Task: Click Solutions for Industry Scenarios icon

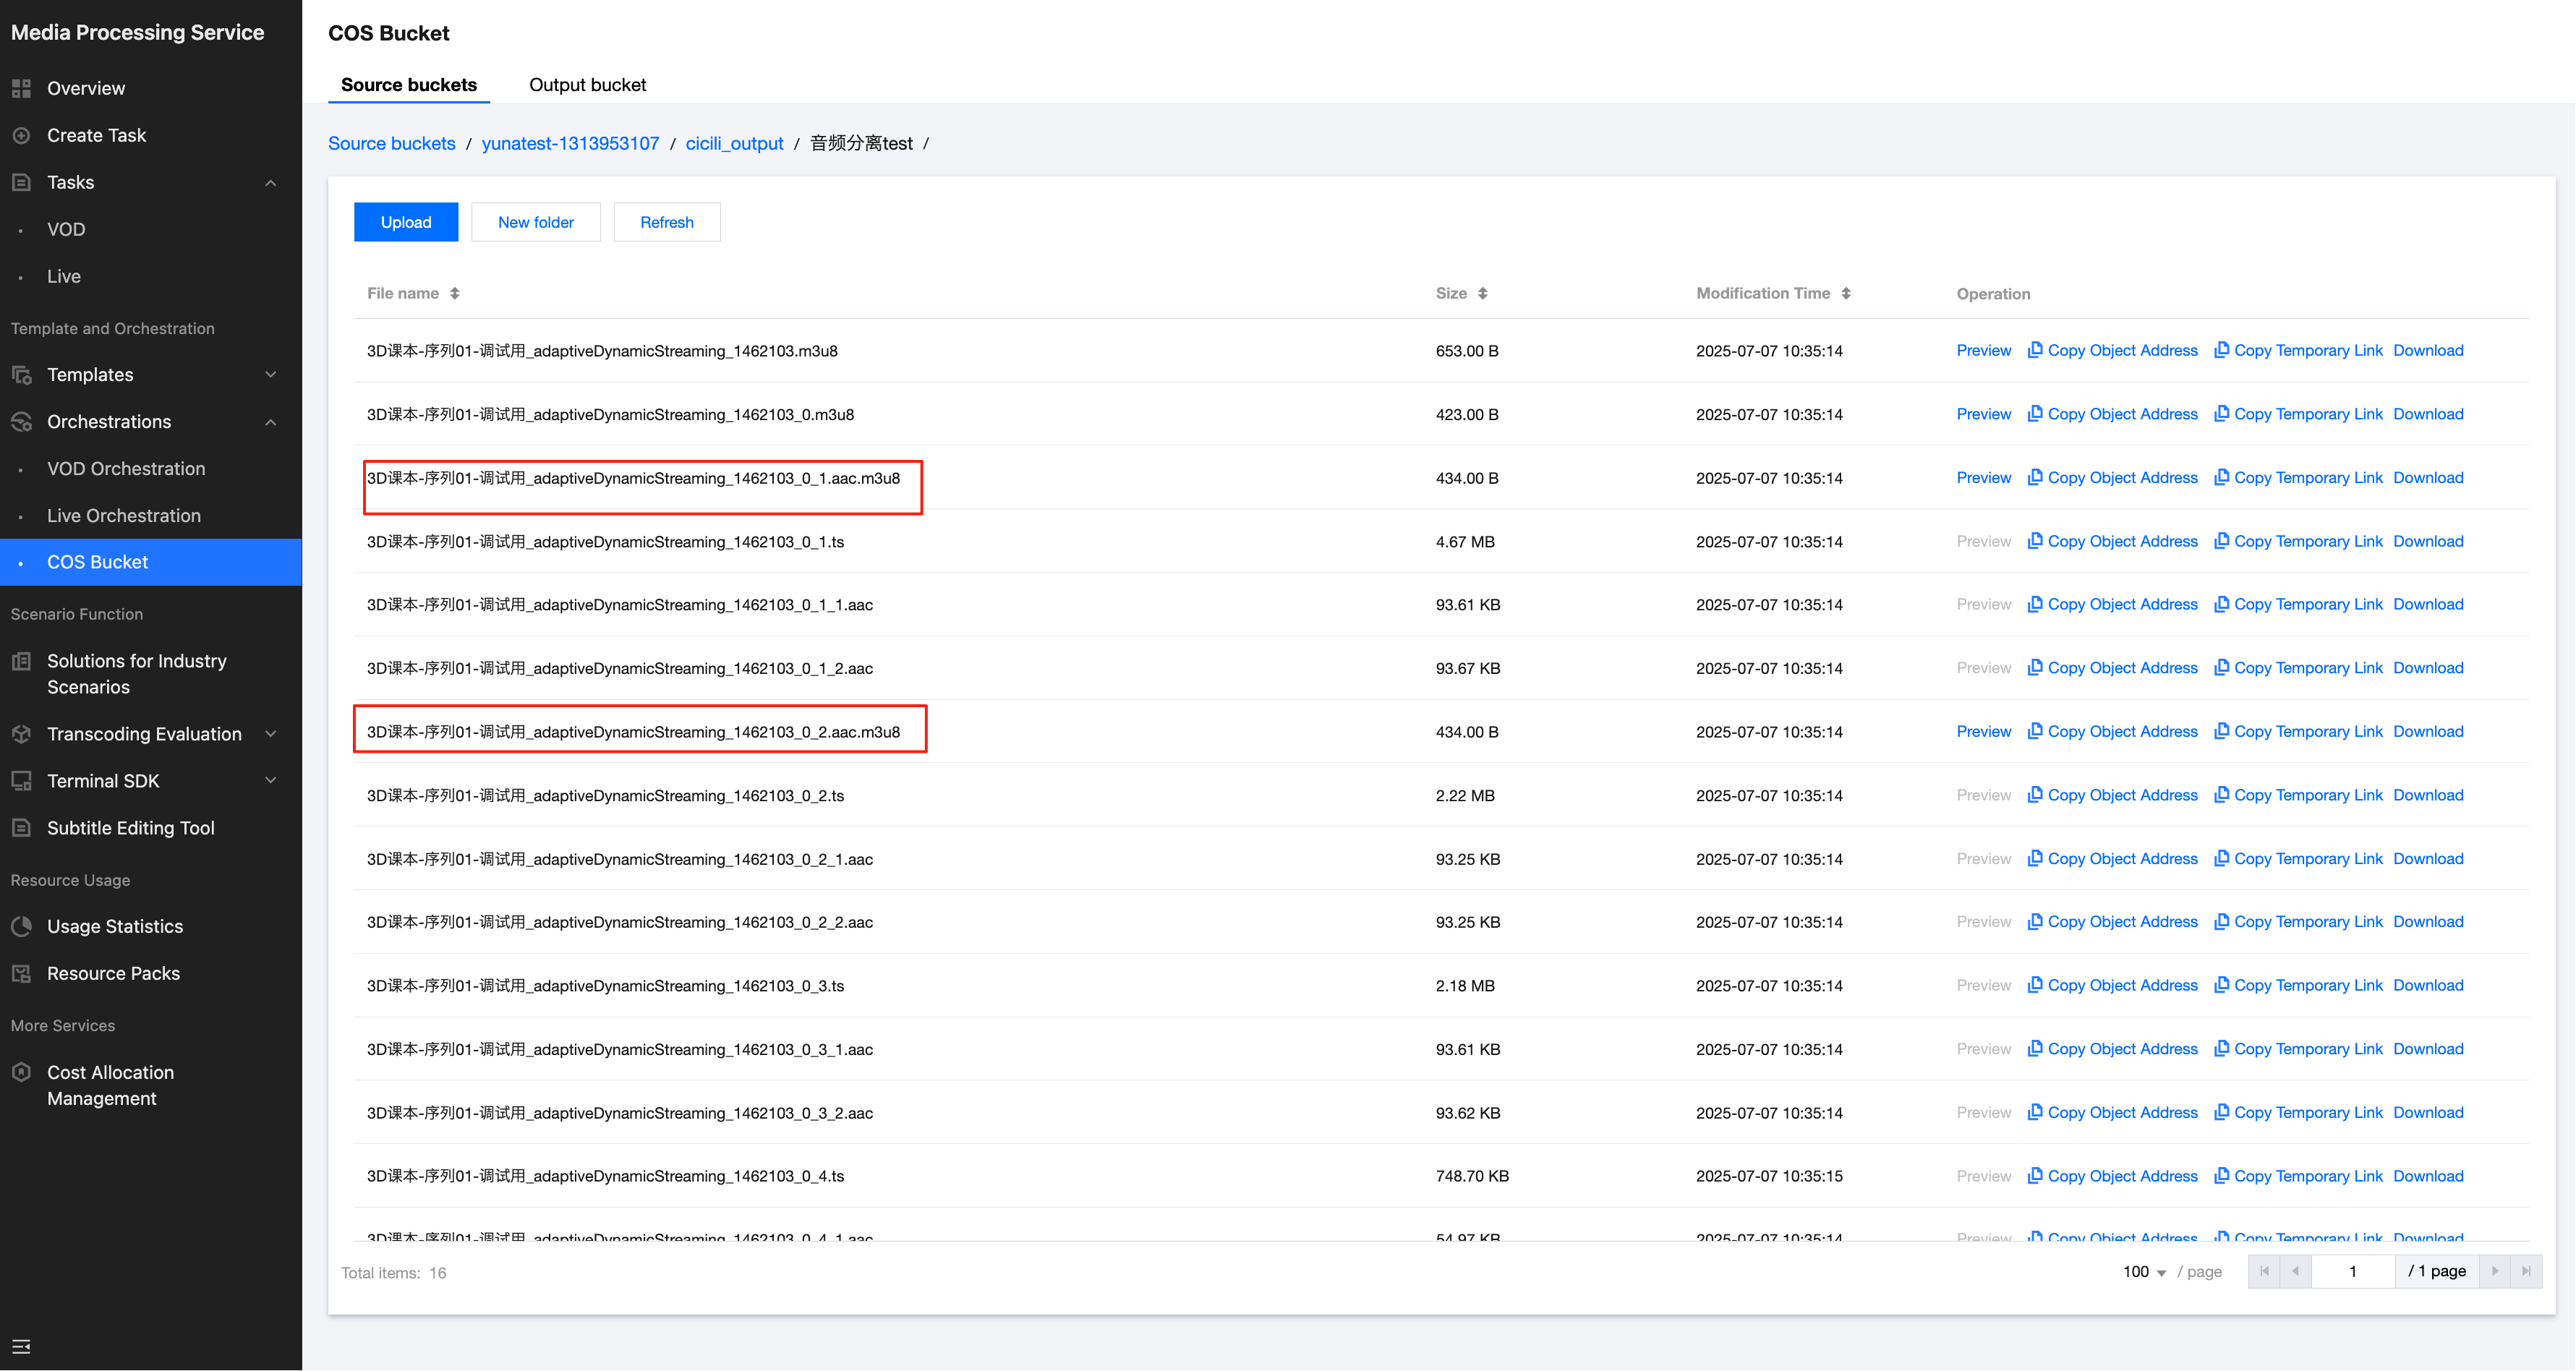Action: coord(21,661)
